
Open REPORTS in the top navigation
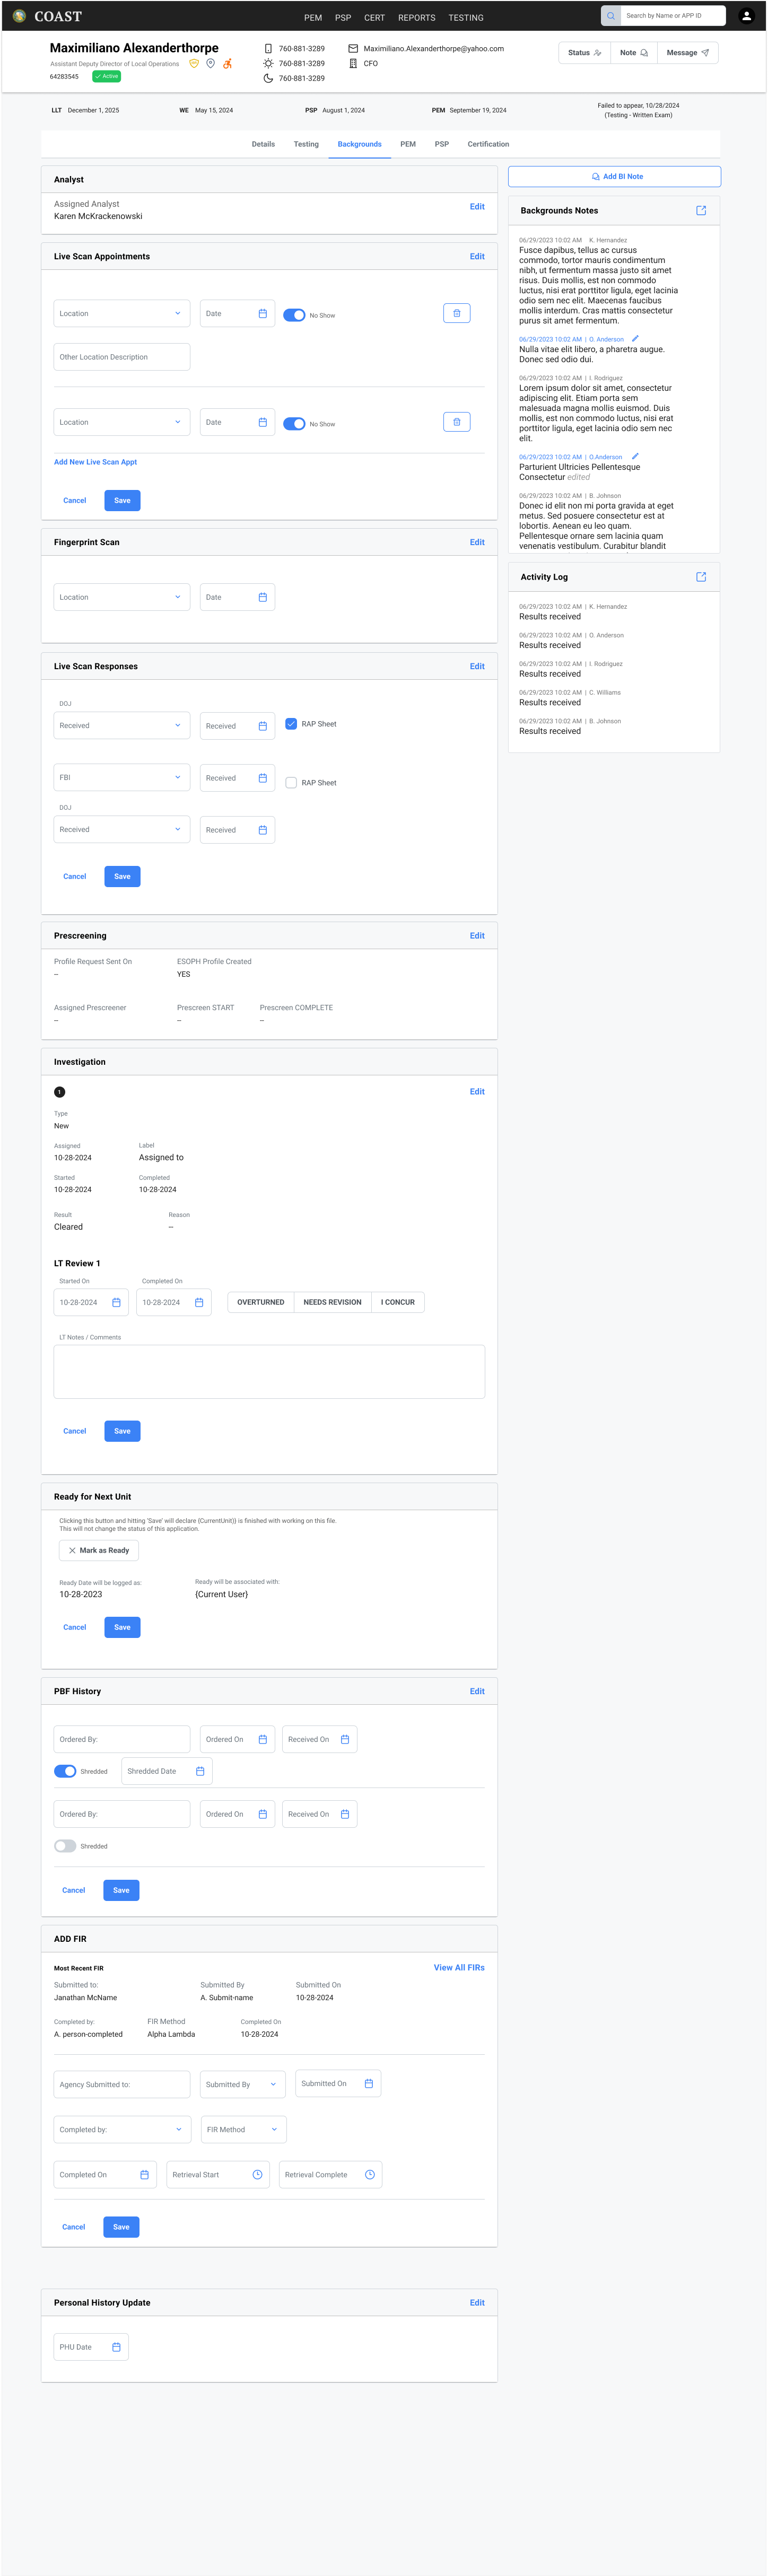417,17
